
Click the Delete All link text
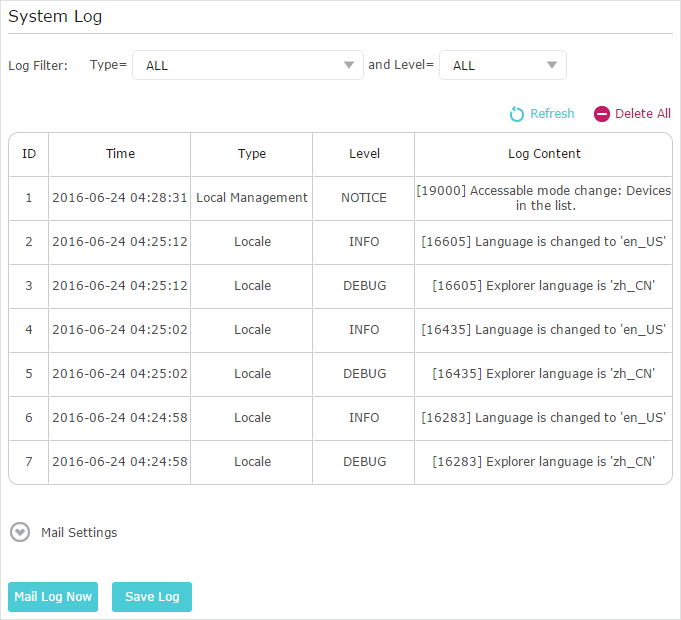click(x=642, y=114)
